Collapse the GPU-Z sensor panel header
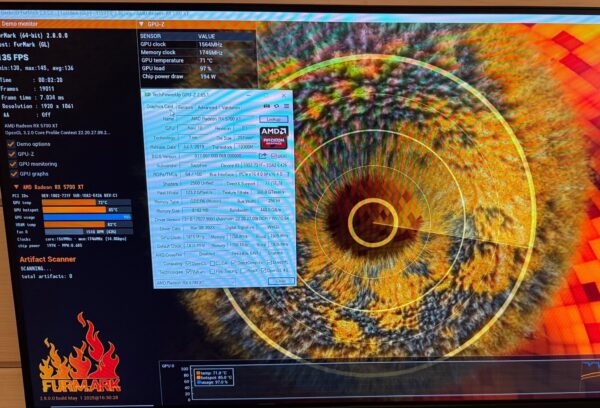Viewport: 600px width, 408px height. click(140, 21)
